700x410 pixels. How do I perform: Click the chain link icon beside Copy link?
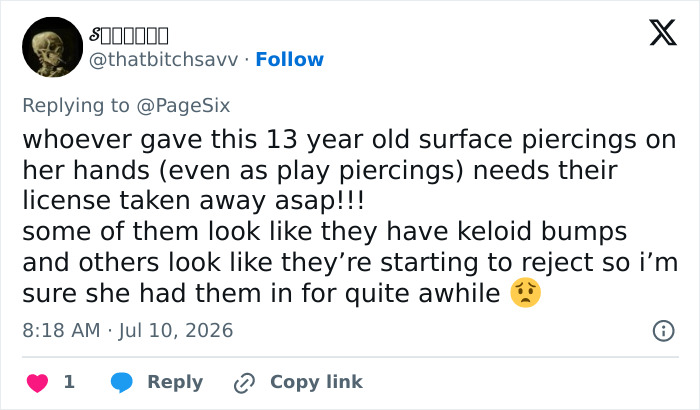tap(245, 383)
